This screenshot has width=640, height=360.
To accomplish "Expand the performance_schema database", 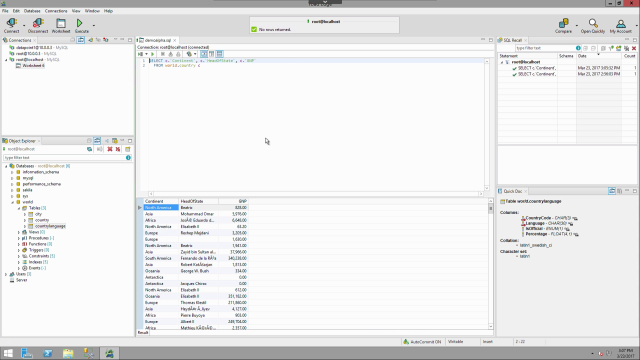I will click(x=12, y=184).
